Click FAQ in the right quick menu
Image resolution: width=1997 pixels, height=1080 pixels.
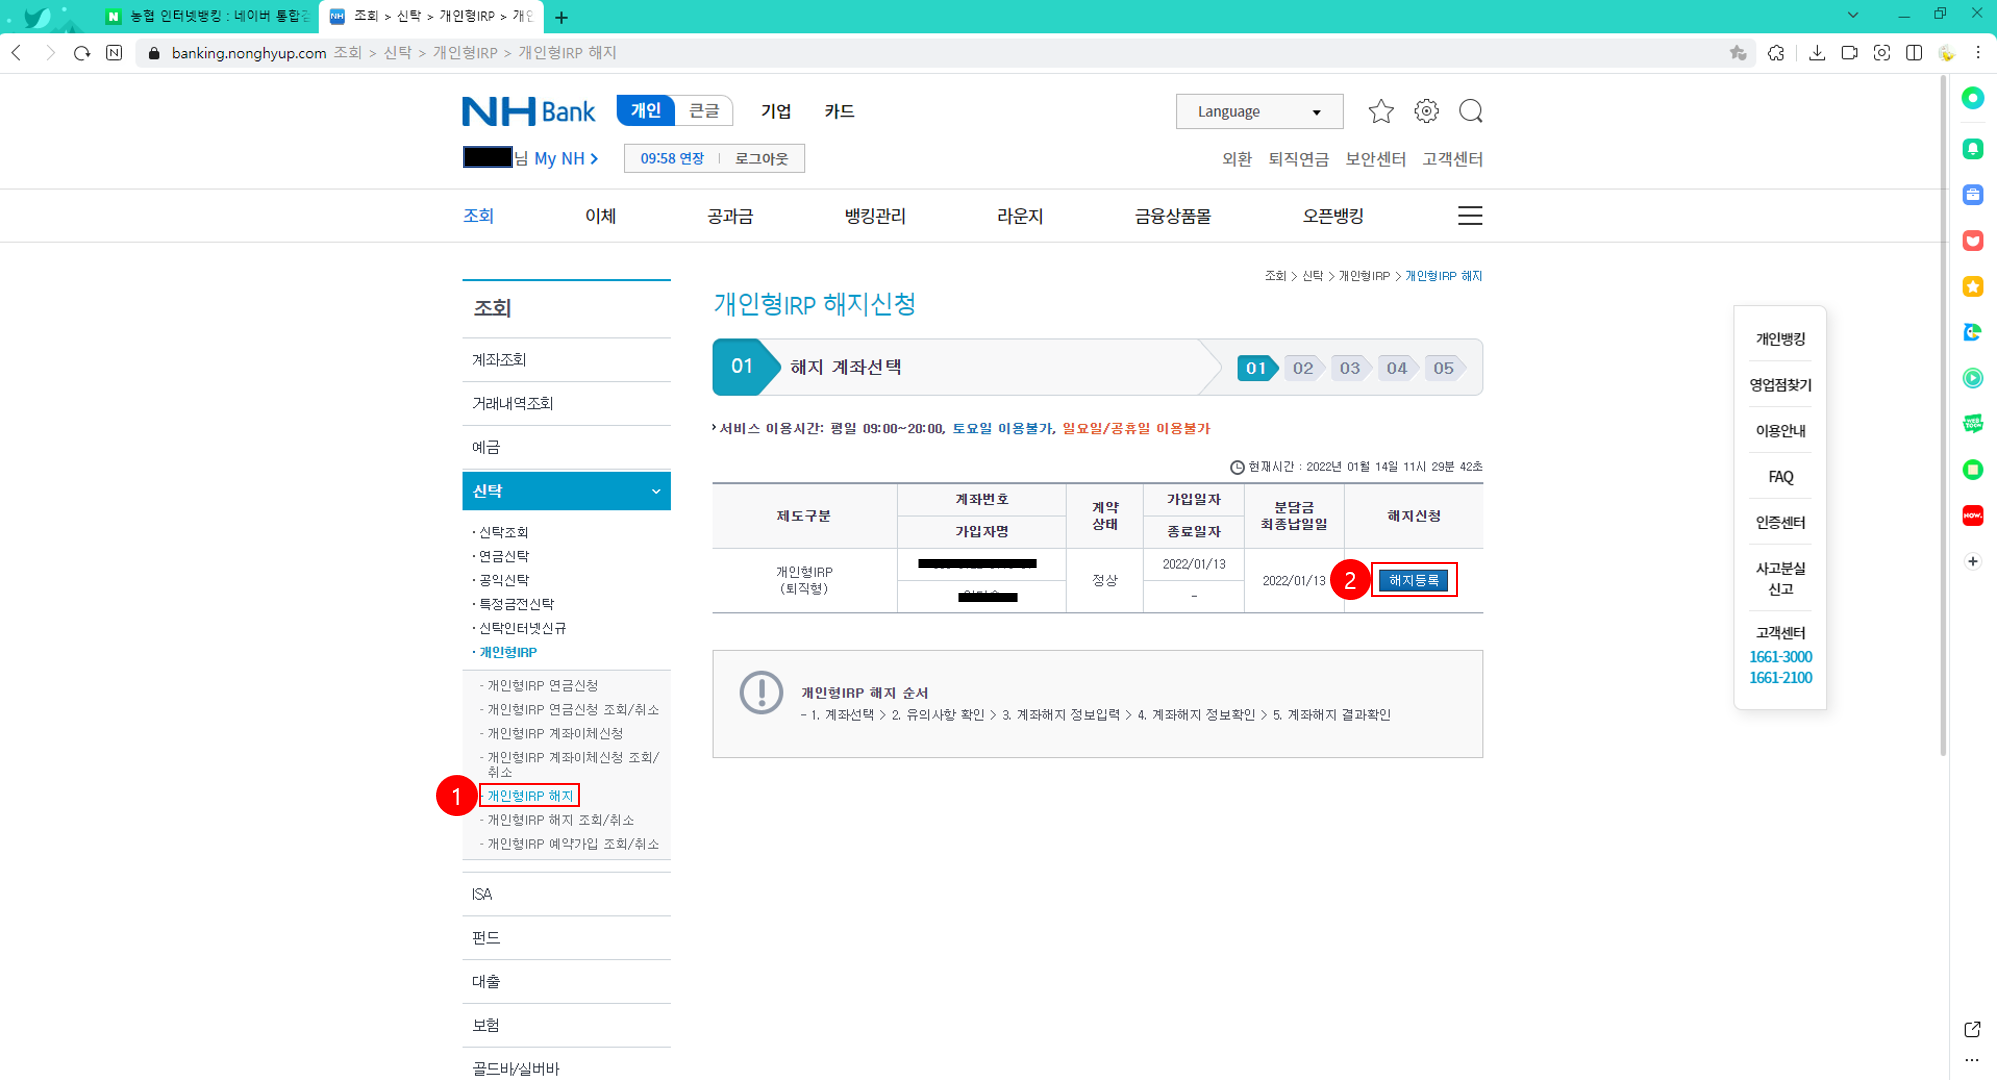click(1780, 477)
